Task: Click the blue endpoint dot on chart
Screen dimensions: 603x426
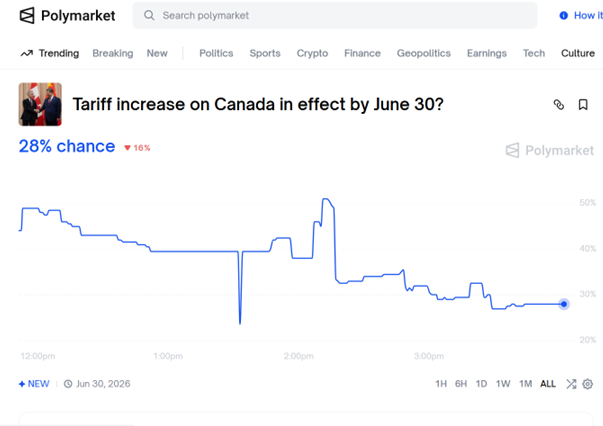Action: (564, 303)
